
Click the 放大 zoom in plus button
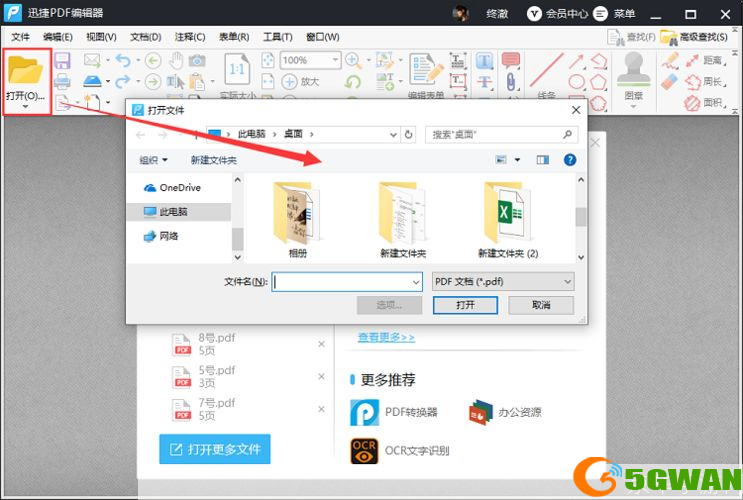point(300,82)
